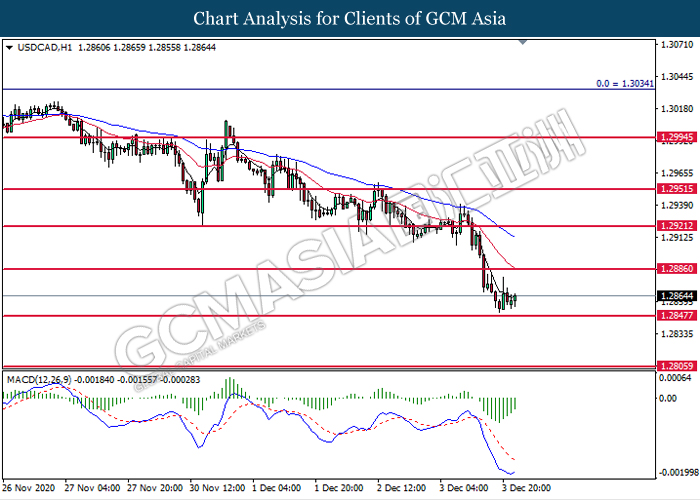This screenshot has height=500, width=700.
Task: Click the MACD scale 0.00 value
Action: [x=668, y=398]
